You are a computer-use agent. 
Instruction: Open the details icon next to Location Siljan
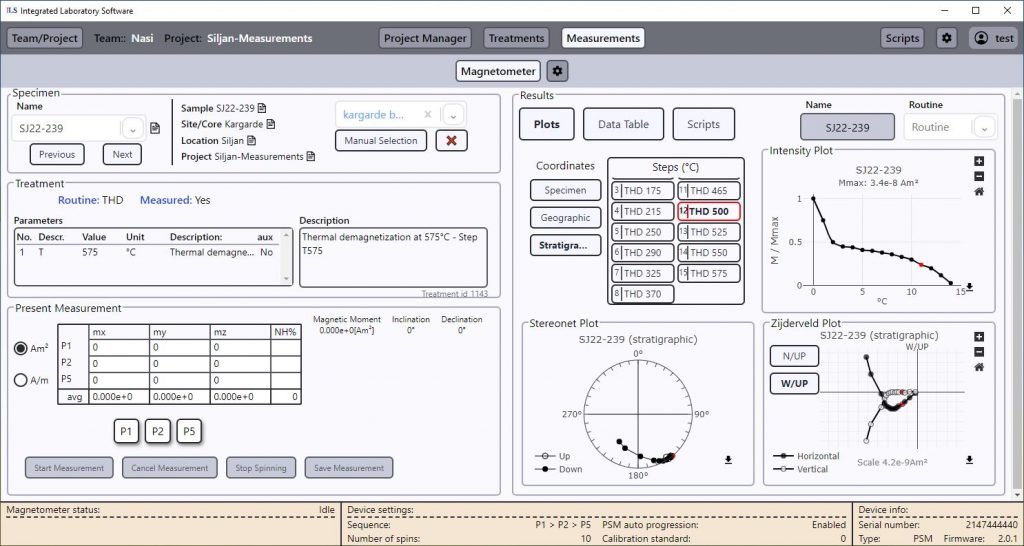tap(251, 141)
